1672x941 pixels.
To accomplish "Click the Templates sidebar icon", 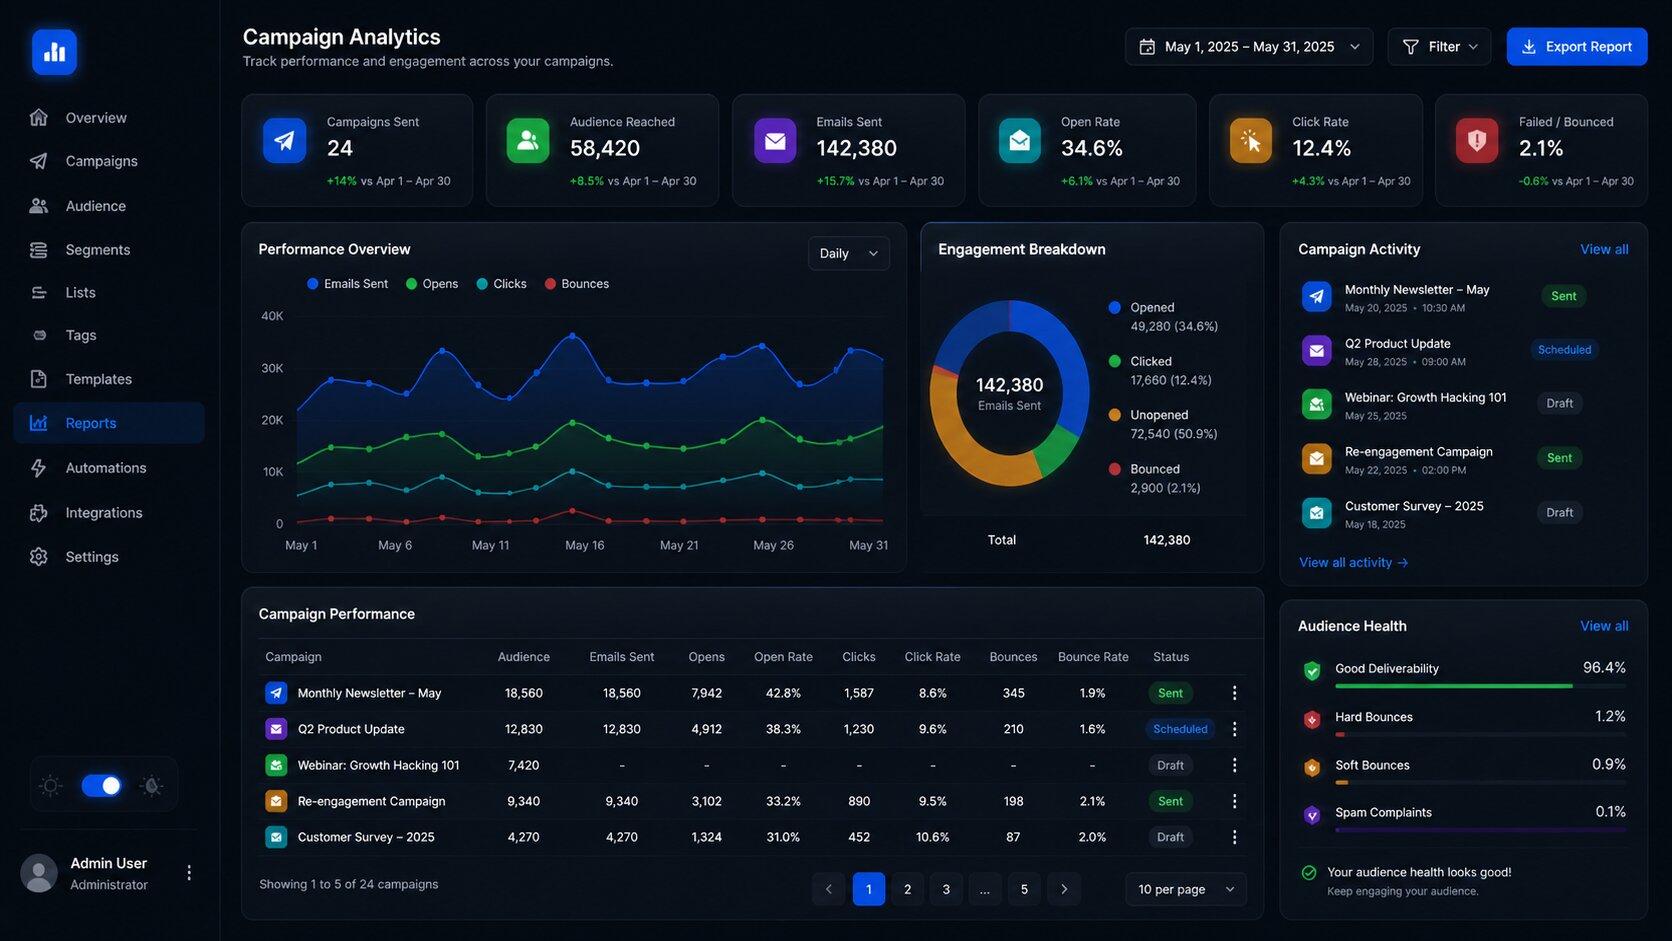I will coord(39,379).
